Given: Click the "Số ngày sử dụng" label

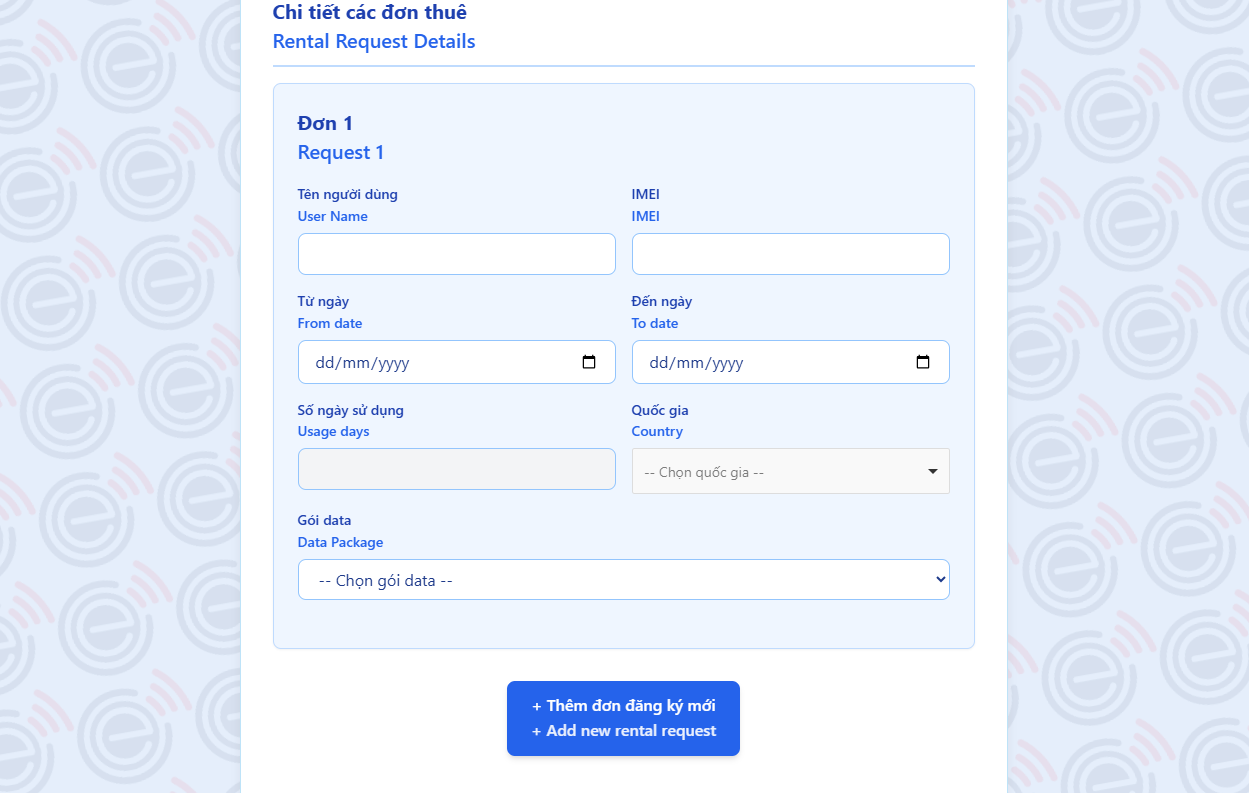Looking at the screenshot, I should (x=350, y=410).
